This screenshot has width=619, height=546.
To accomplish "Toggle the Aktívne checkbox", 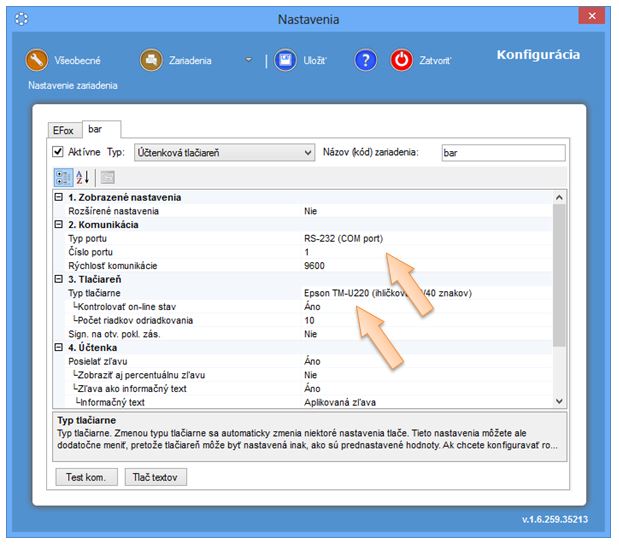I will click(x=58, y=153).
